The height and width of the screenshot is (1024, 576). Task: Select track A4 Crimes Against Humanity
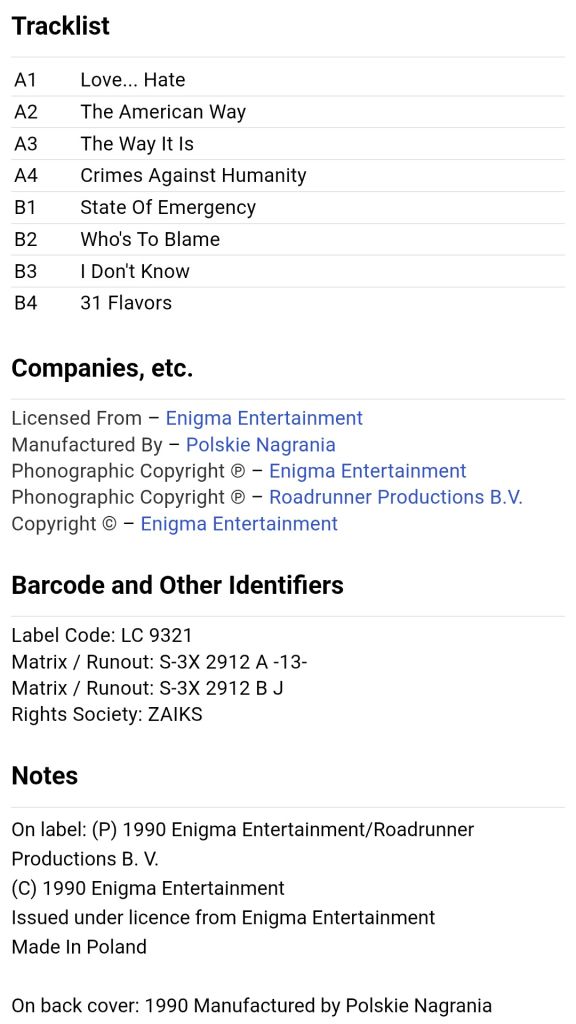[x=288, y=176]
